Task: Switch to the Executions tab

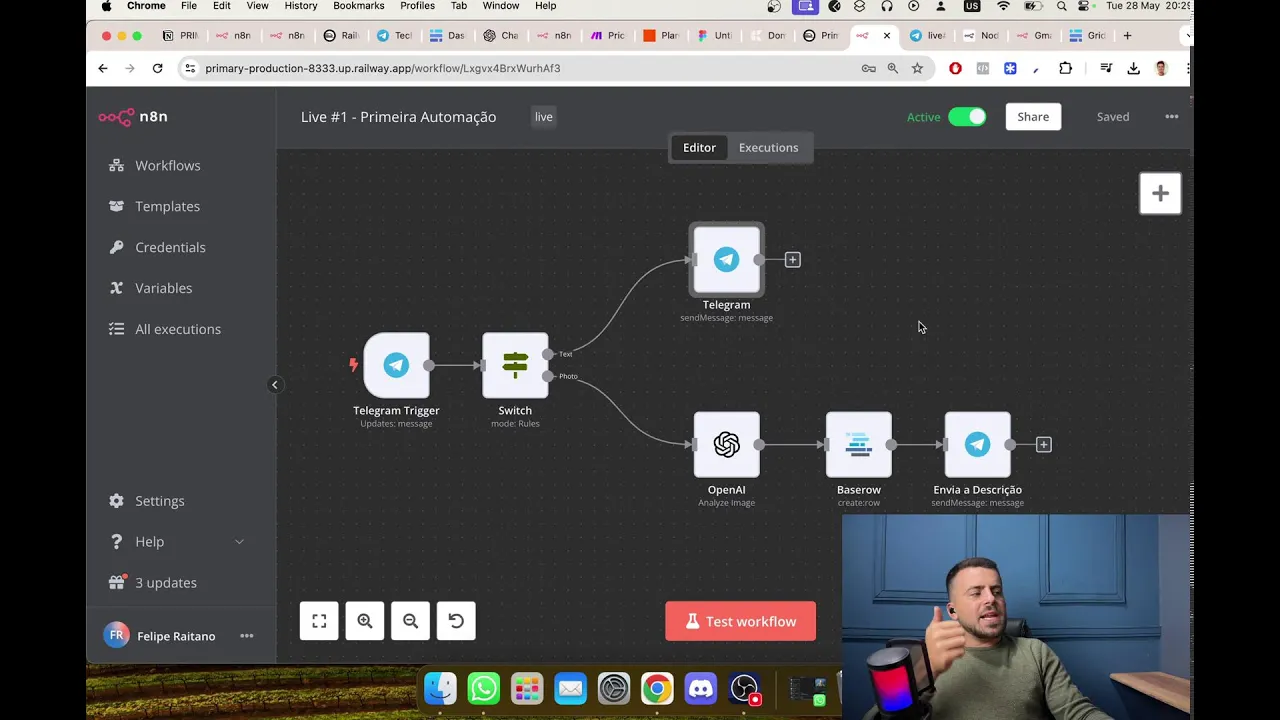Action: [768, 148]
